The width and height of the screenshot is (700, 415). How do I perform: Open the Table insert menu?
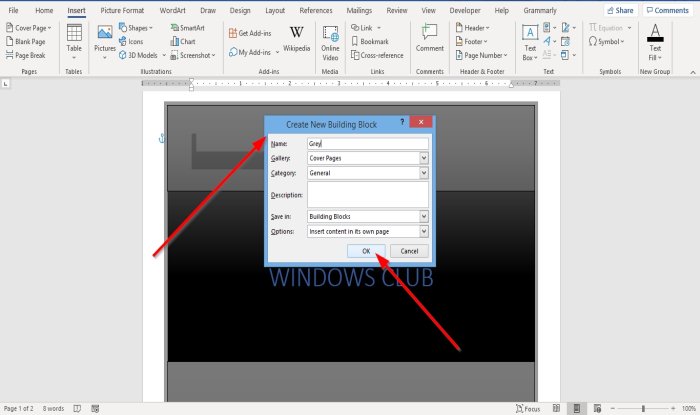point(74,42)
